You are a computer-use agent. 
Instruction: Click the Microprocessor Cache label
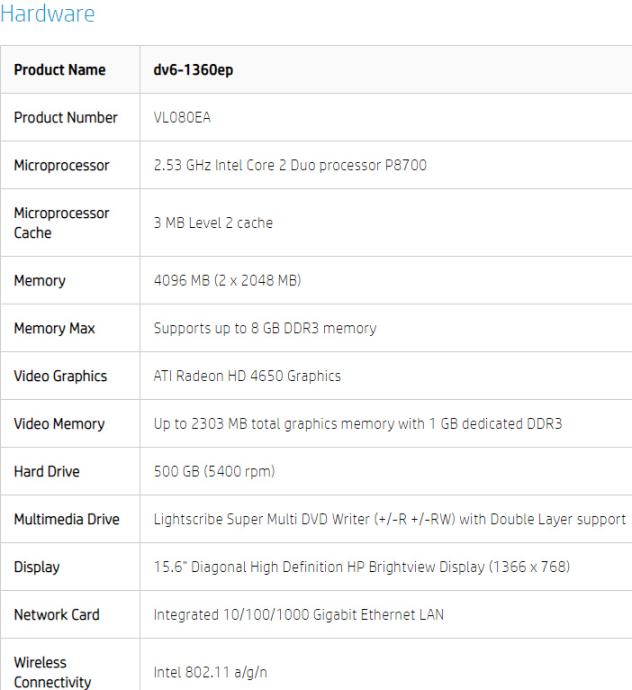pyautogui.click(x=61, y=223)
